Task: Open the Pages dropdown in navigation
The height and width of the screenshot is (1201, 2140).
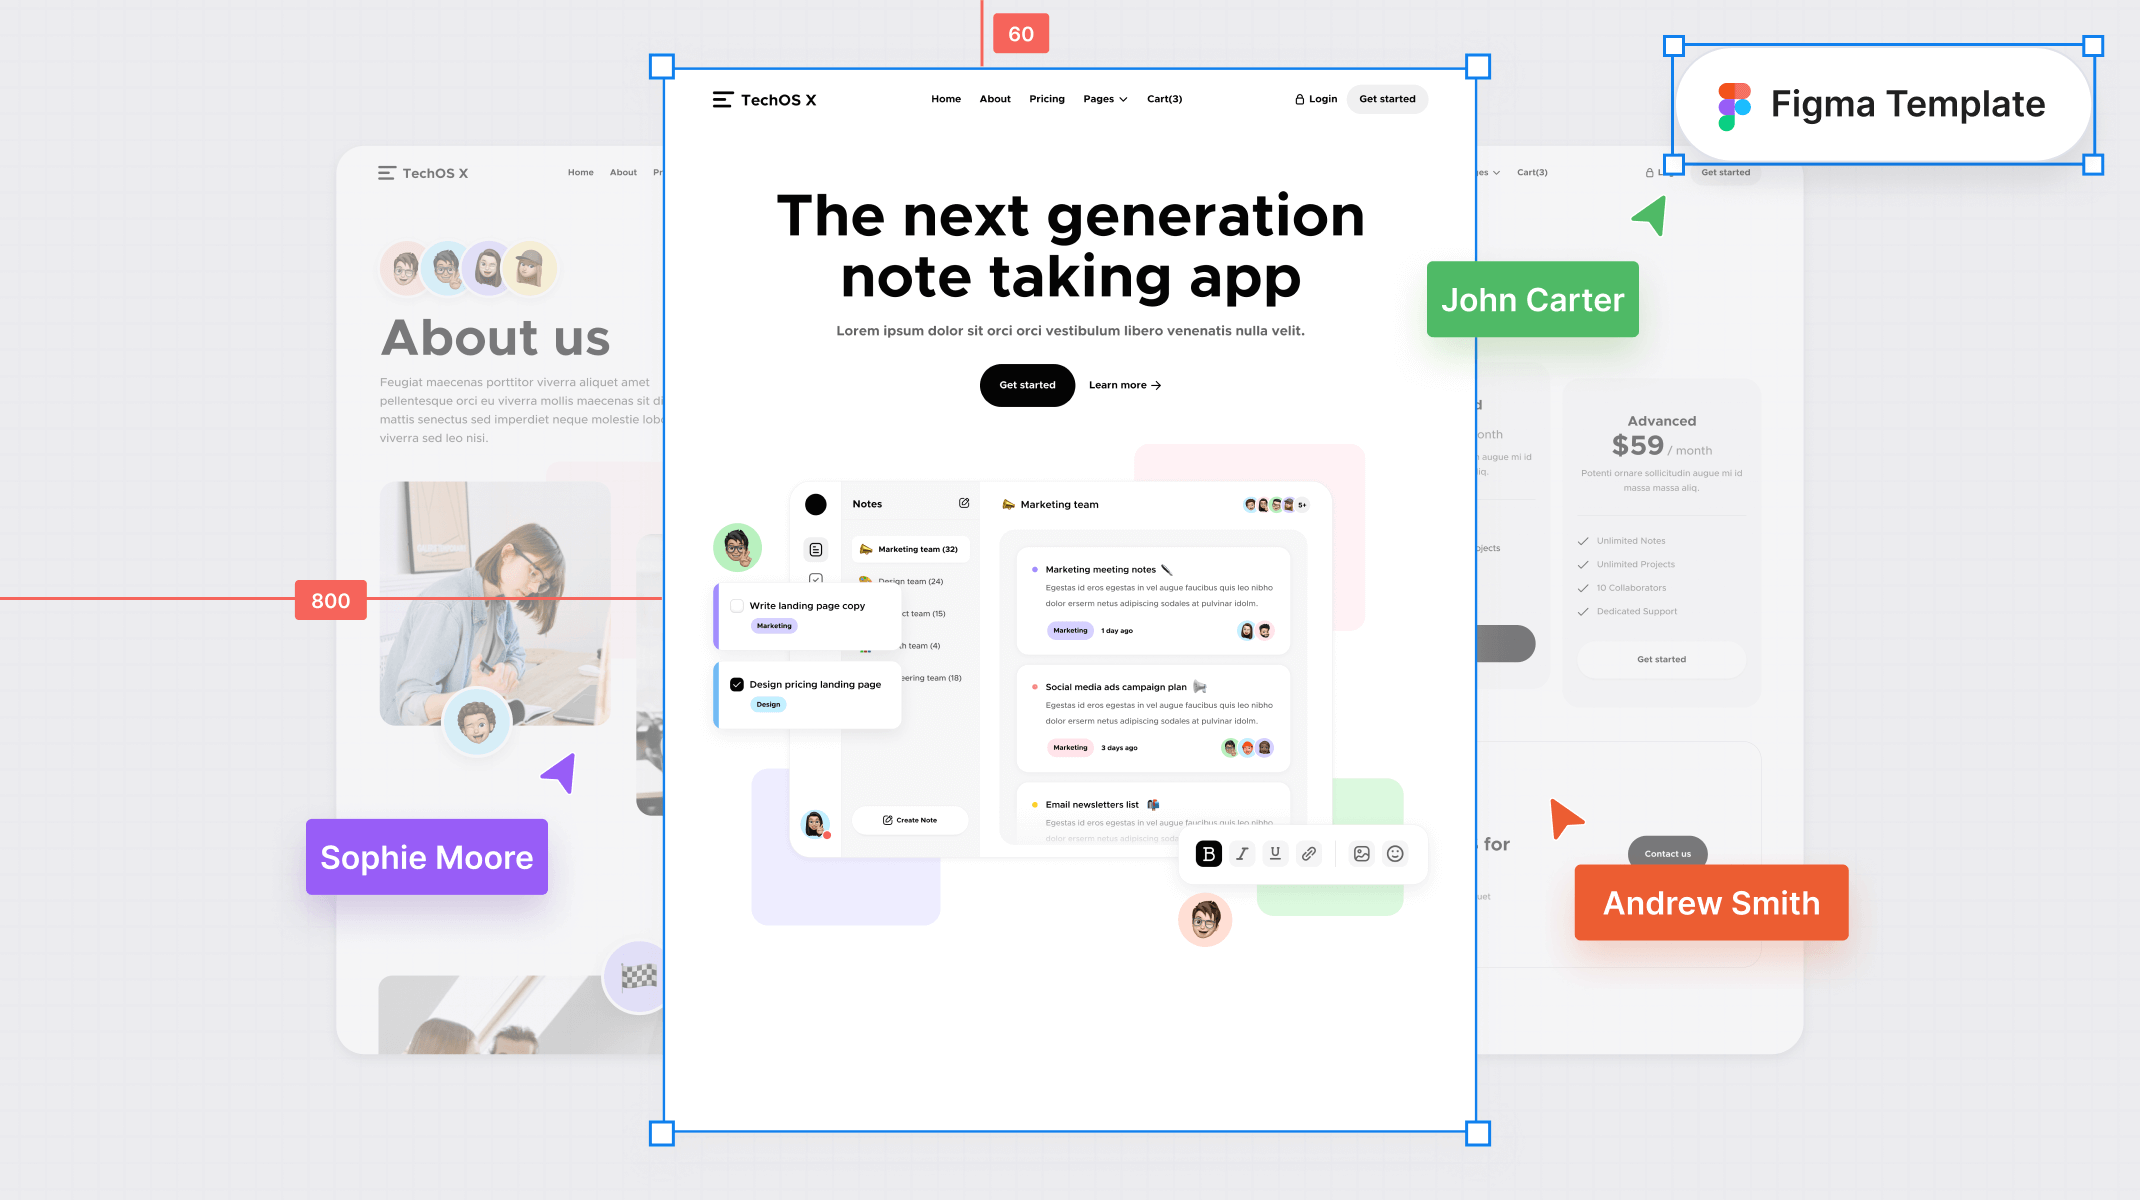Action: (x=1102, y=98)
